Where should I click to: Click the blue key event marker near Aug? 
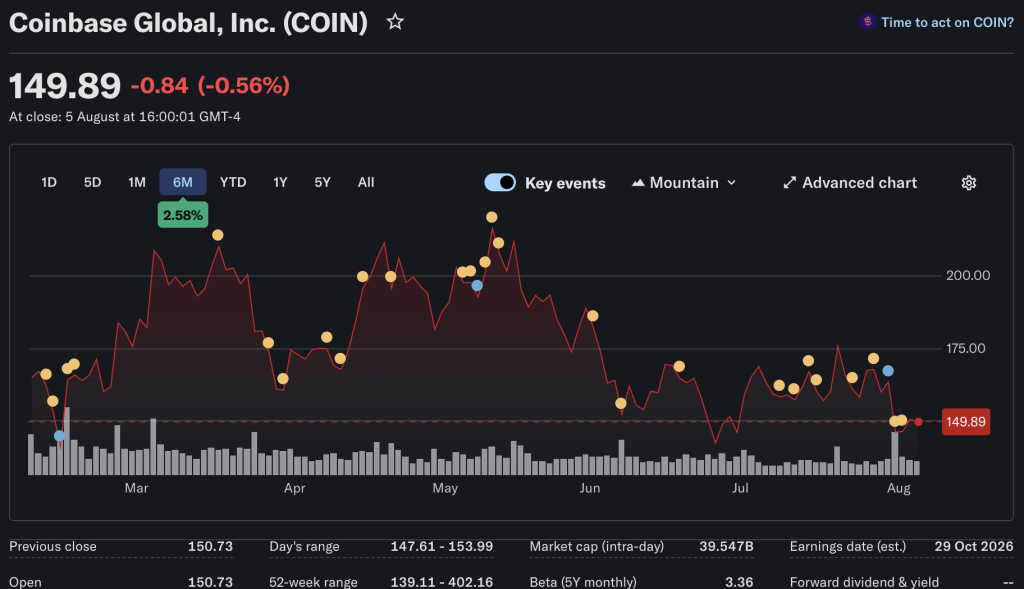tap(888, 371)
